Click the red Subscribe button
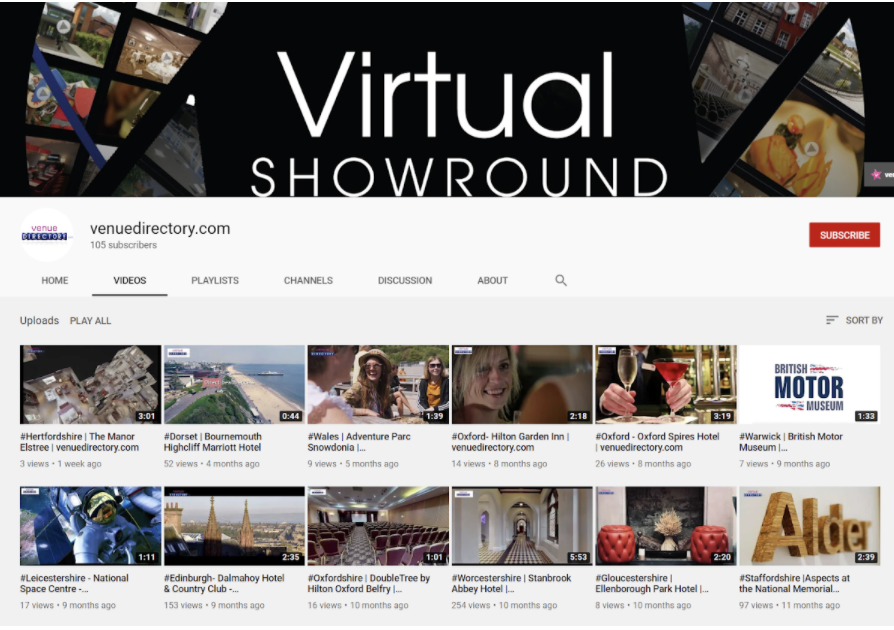Screen dimensions: 894x630 tap(844, 235)
